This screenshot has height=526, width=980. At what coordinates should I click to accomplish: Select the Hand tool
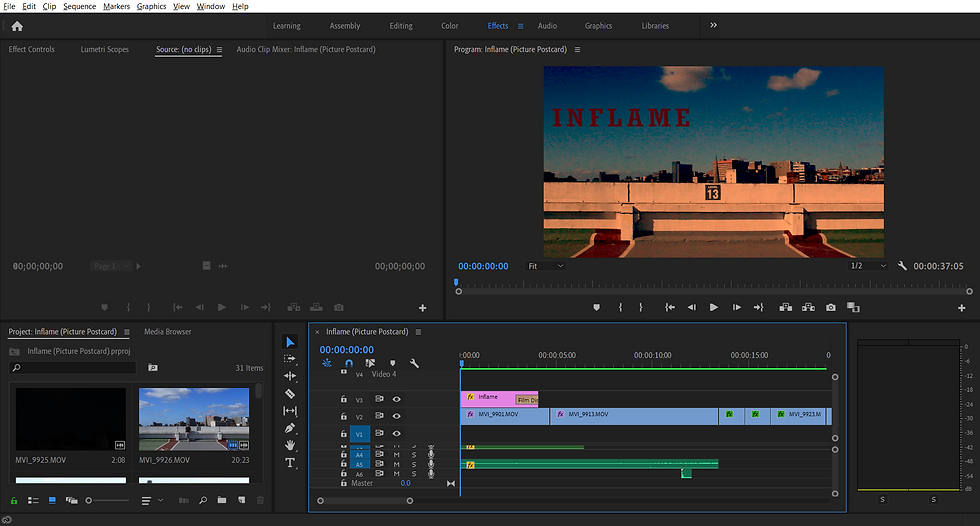click(x=290, y=445)
